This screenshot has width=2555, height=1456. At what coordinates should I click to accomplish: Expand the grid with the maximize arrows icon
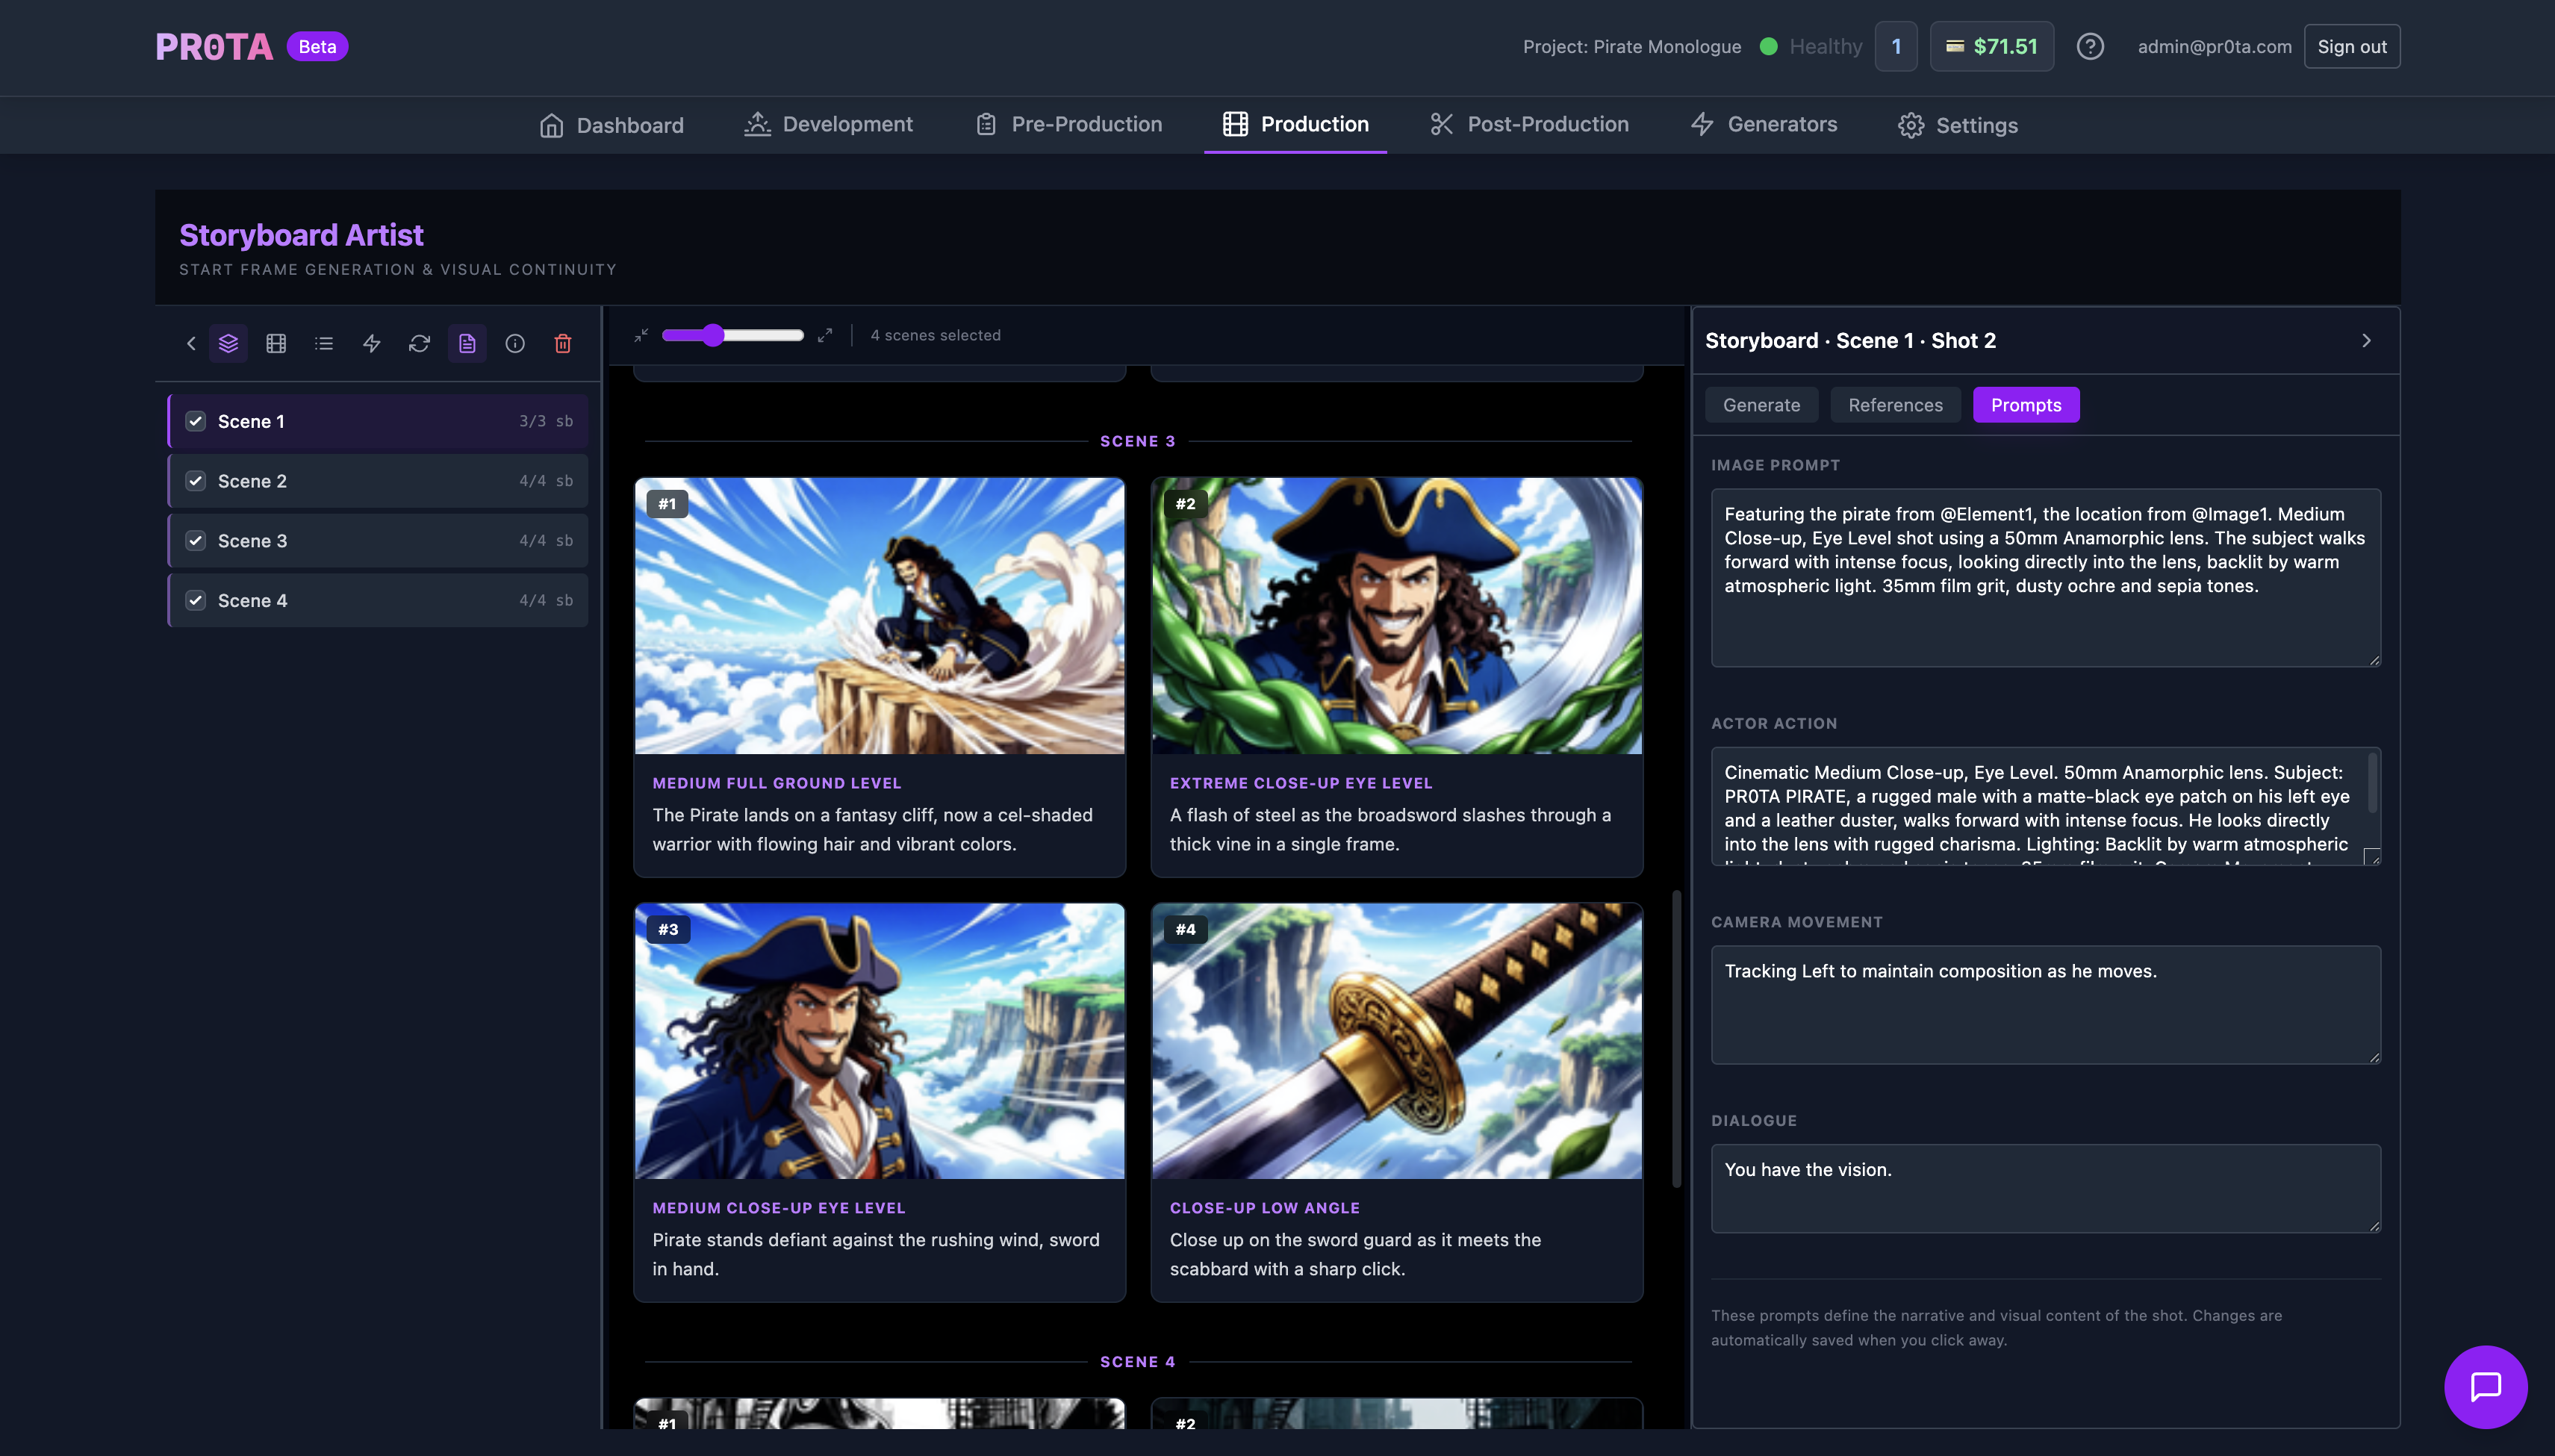(825, 335)
